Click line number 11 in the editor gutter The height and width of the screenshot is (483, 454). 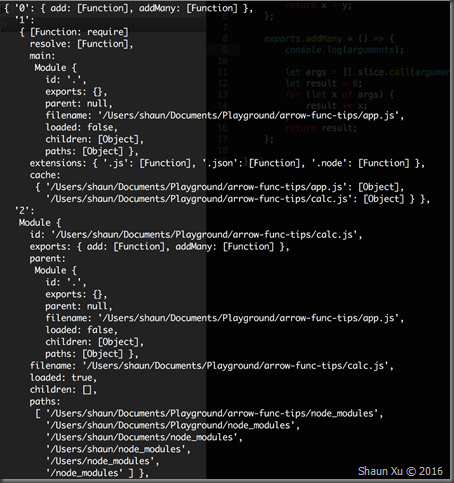pos(222,72)
